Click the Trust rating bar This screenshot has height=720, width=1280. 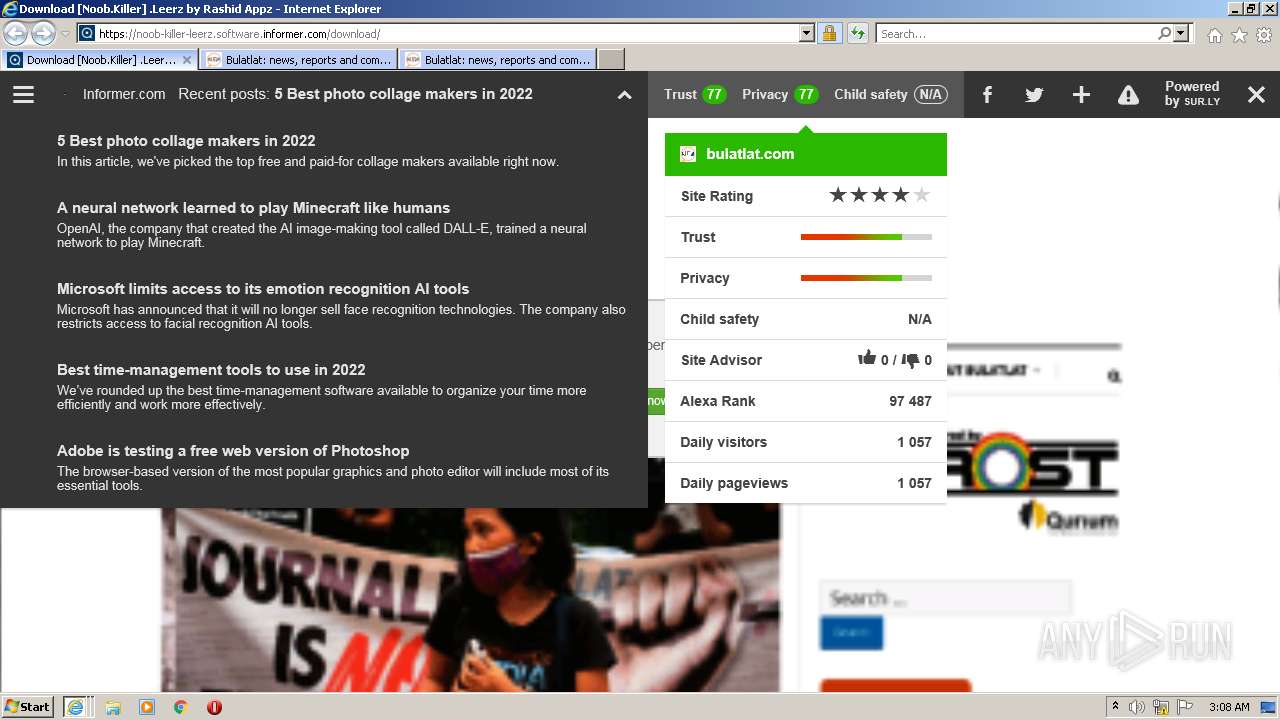click(866, 237)
